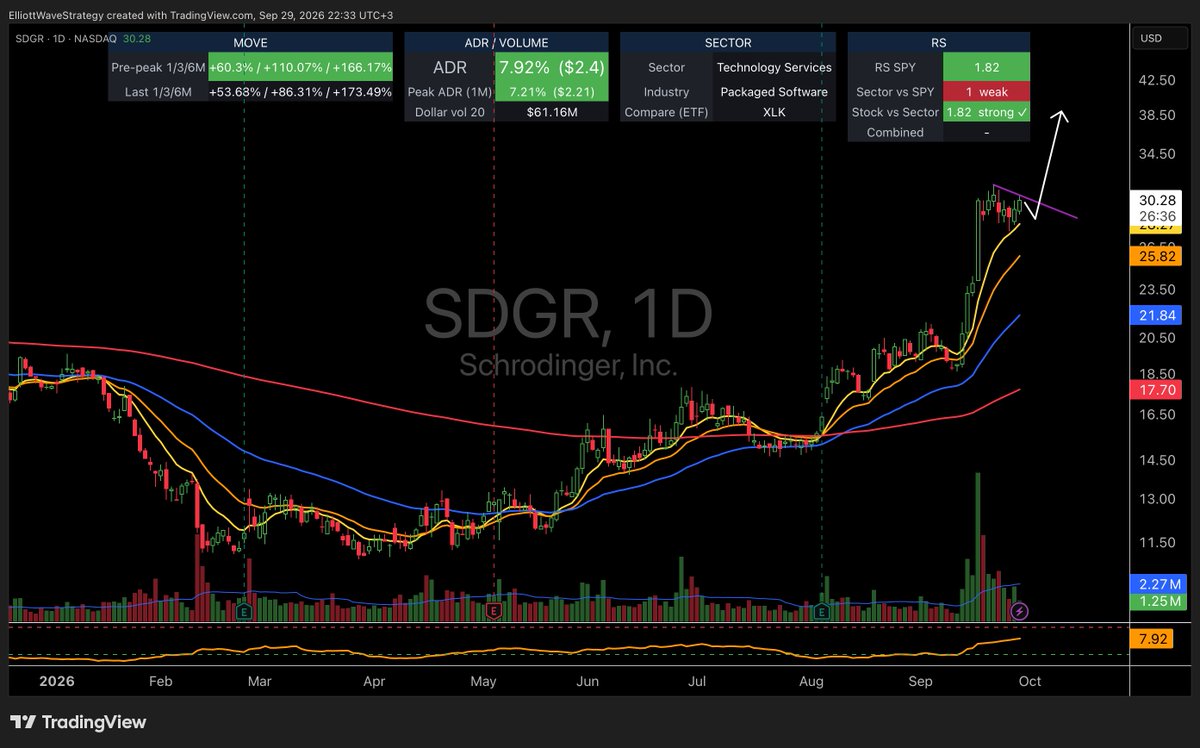Image resolution: width=1200 pixels, height=748 pixels.
Task: Click the 38.50 price scale level
Action: [1156, 115]
